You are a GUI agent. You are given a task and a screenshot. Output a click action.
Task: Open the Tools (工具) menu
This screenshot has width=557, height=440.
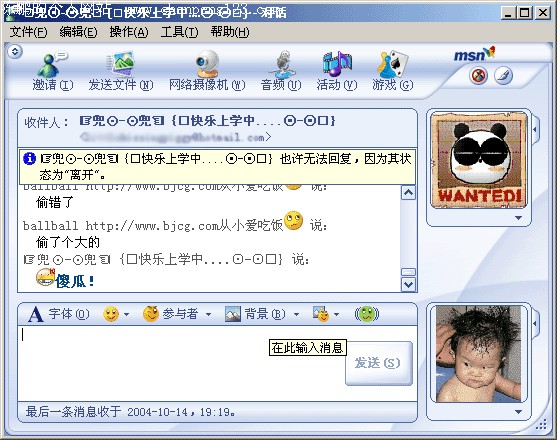point(179,32)
